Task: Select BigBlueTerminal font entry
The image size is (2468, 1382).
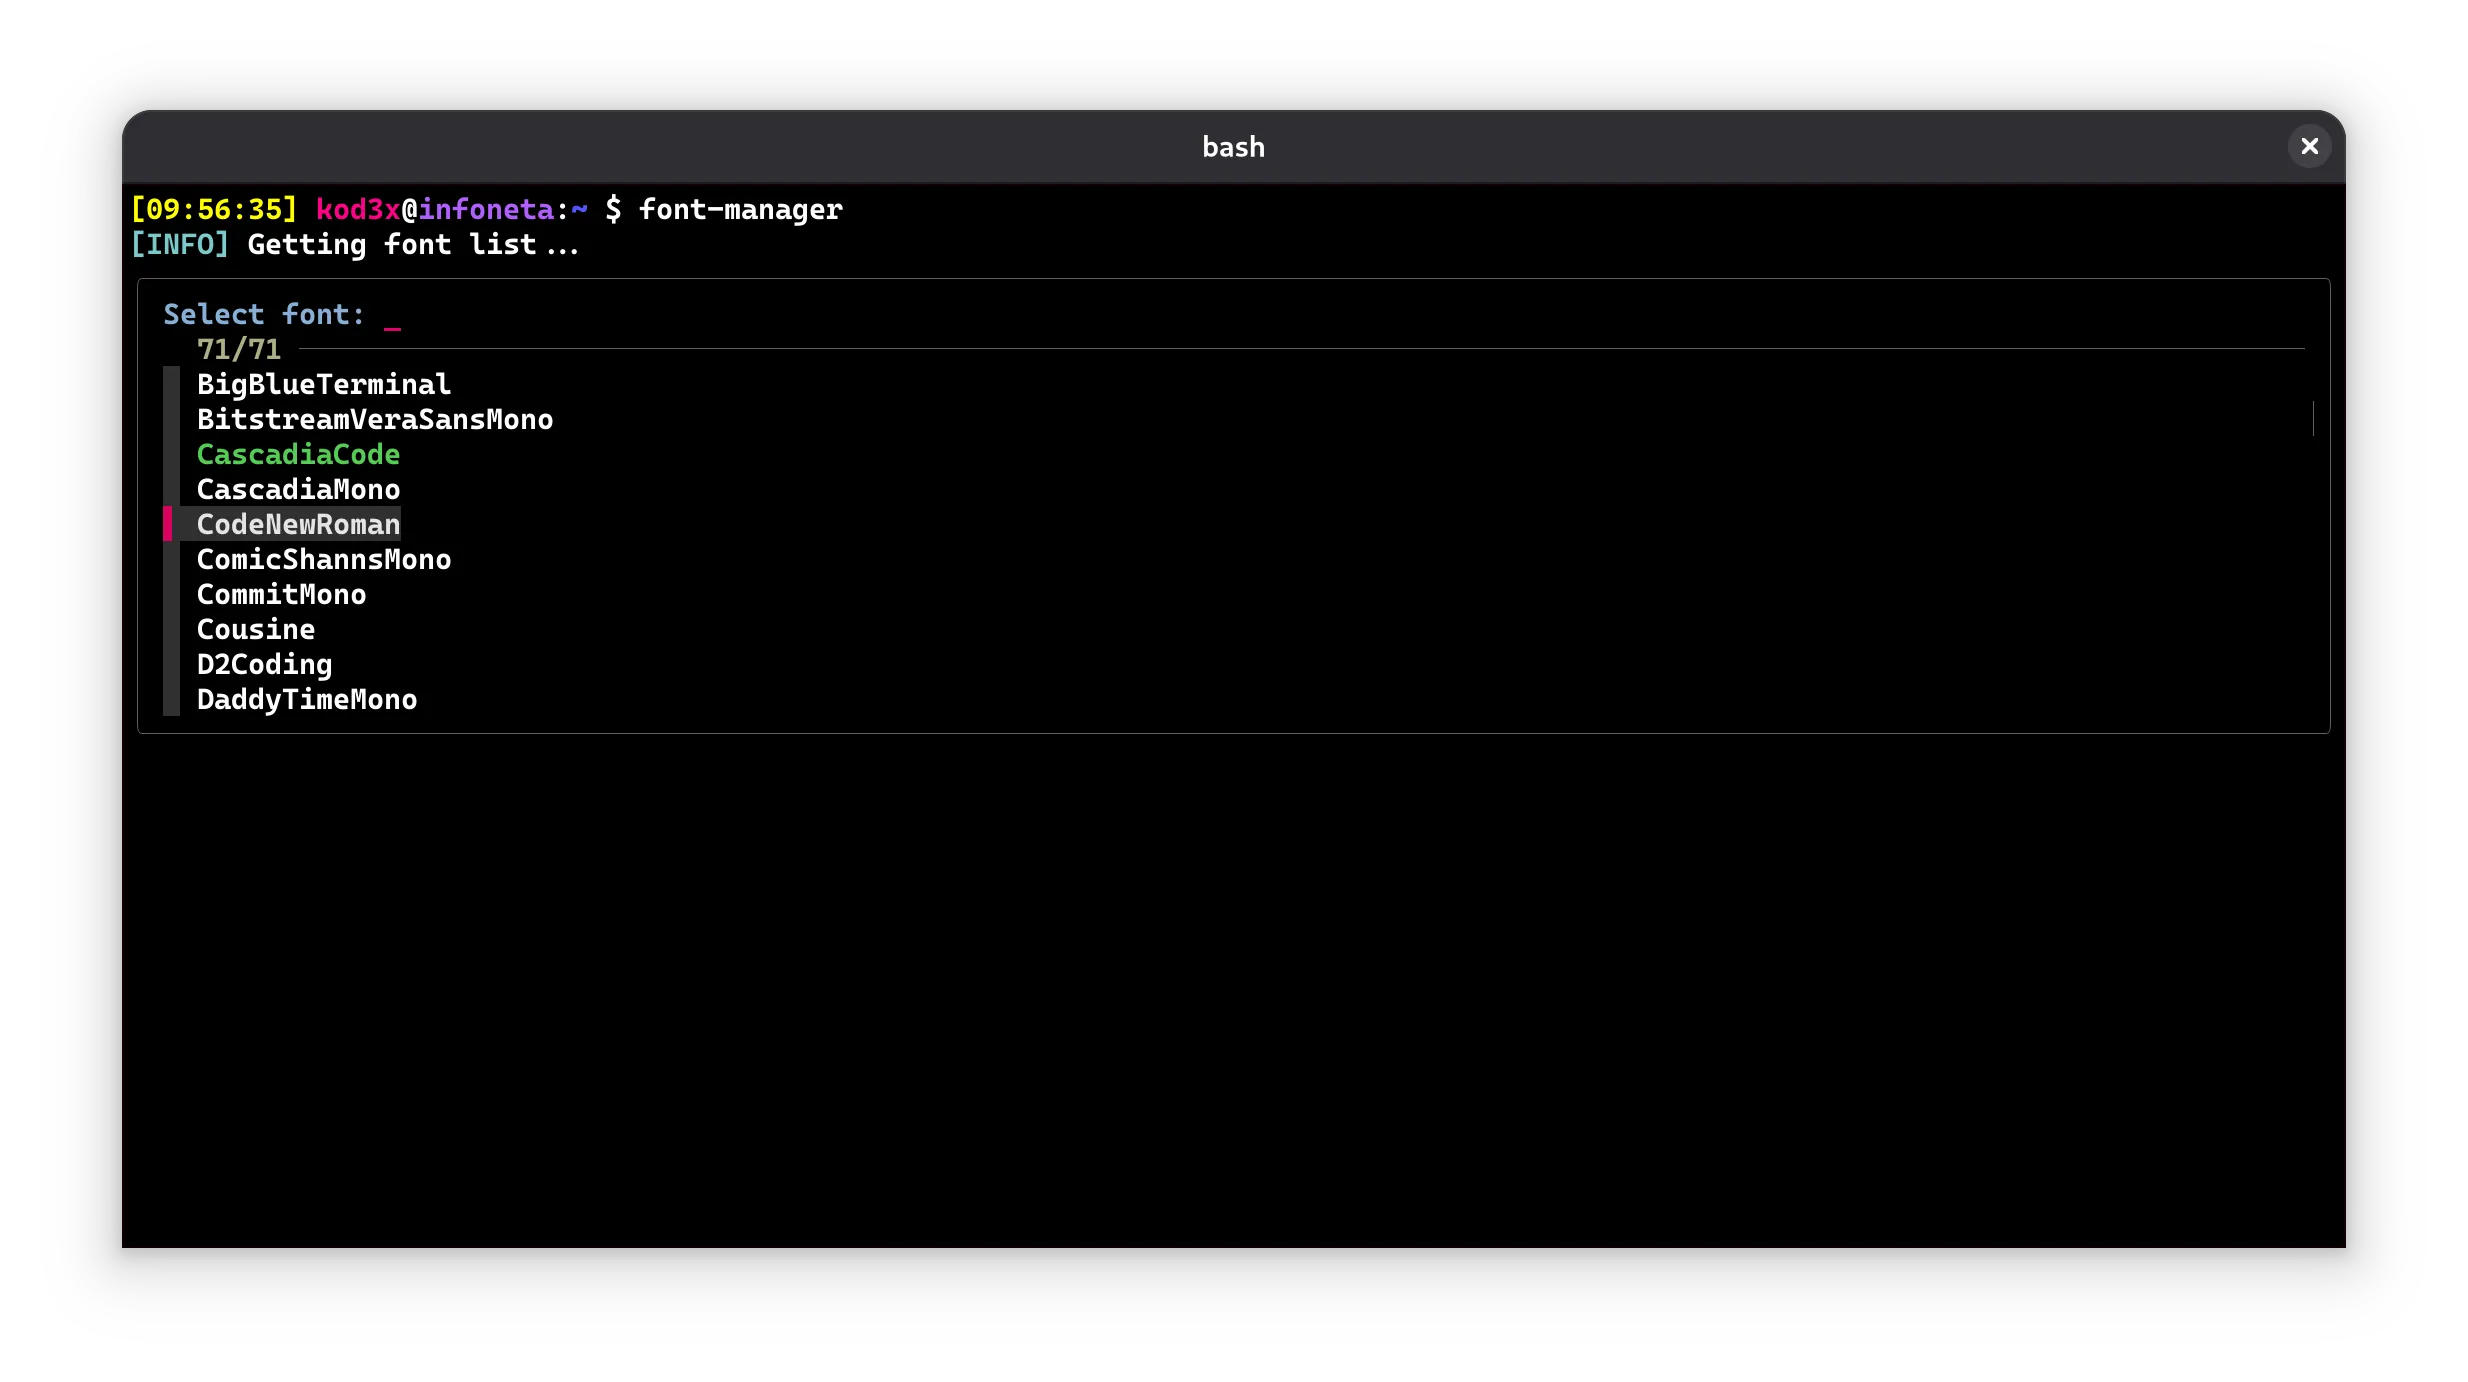Action: point(324,384)
